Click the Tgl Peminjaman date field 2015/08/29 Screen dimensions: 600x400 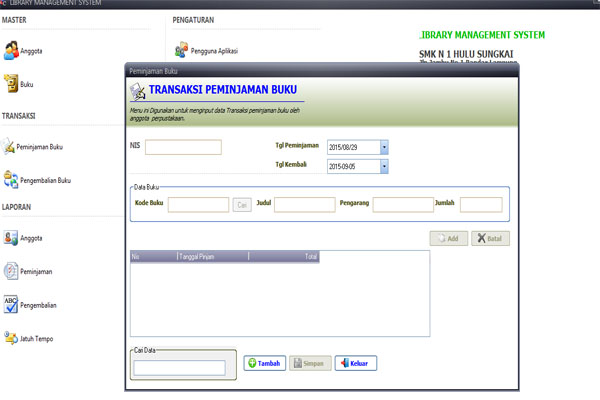click(x=354, y=147)
